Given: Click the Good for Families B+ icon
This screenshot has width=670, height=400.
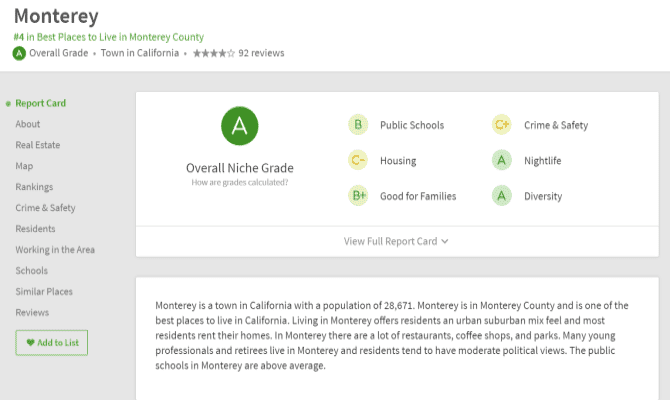Looking at the screenshot, I should 358,196.
